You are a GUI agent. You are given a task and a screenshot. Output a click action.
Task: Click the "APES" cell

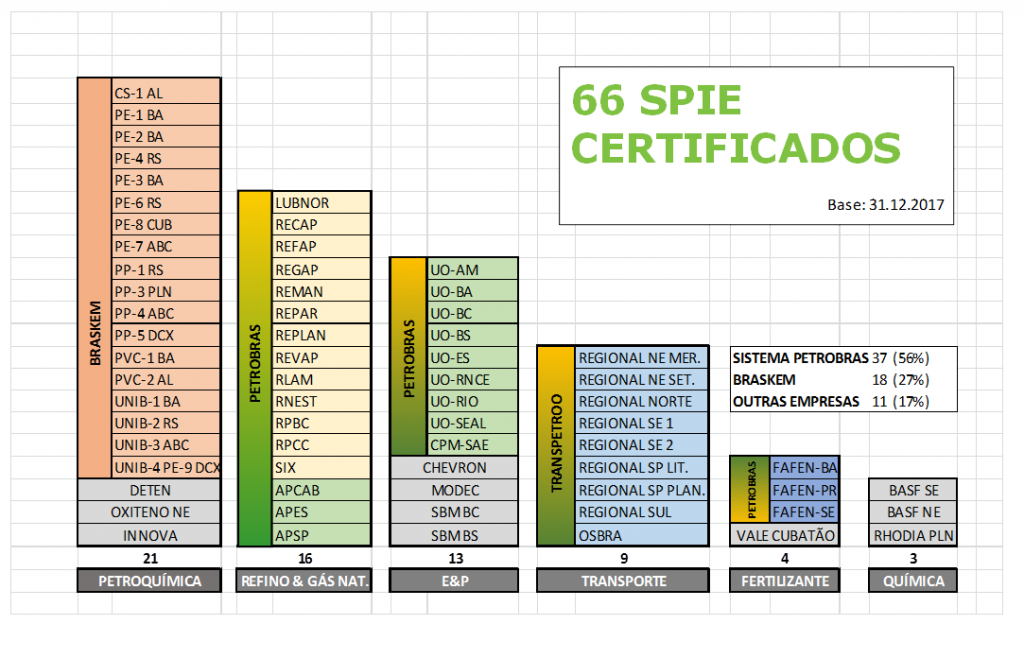(321, 513)
